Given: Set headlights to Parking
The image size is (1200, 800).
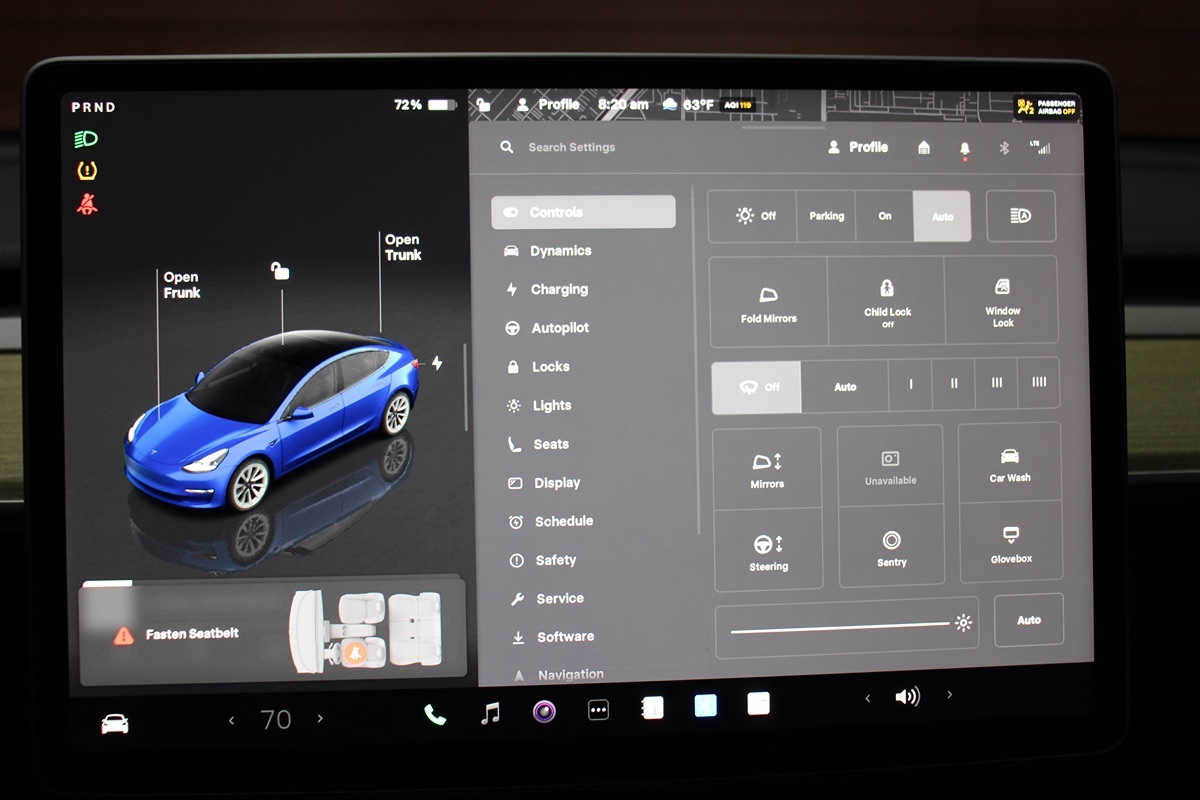Looking at the screenshot, I should (826, 216).
